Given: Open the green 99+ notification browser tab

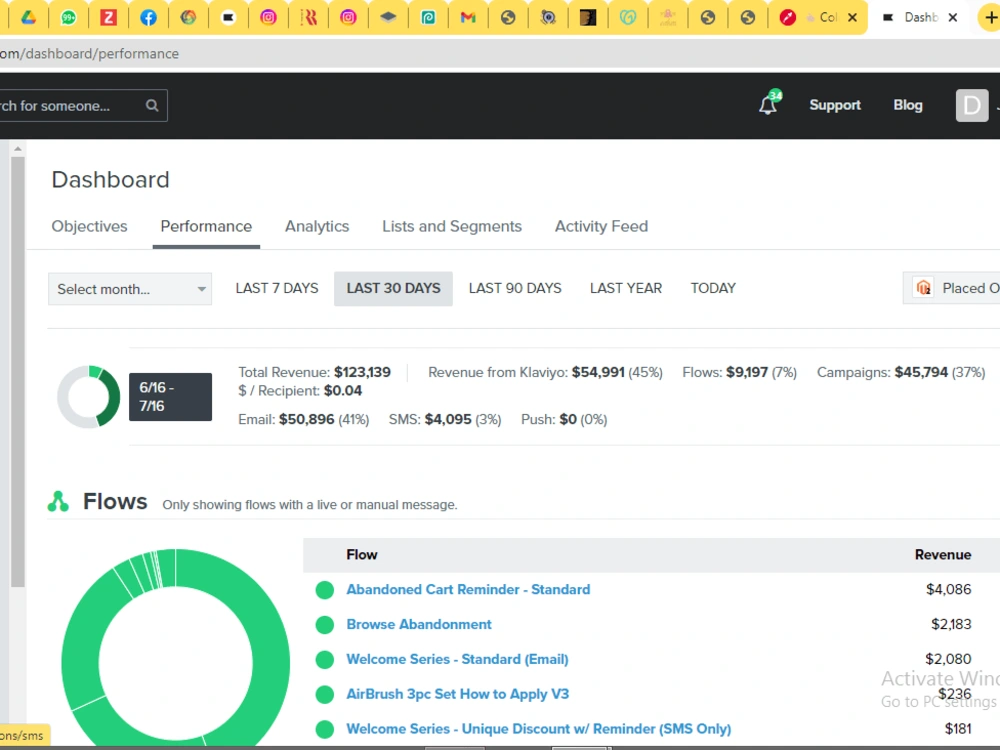Looking at the screenshot, I should tap(68, 17).
